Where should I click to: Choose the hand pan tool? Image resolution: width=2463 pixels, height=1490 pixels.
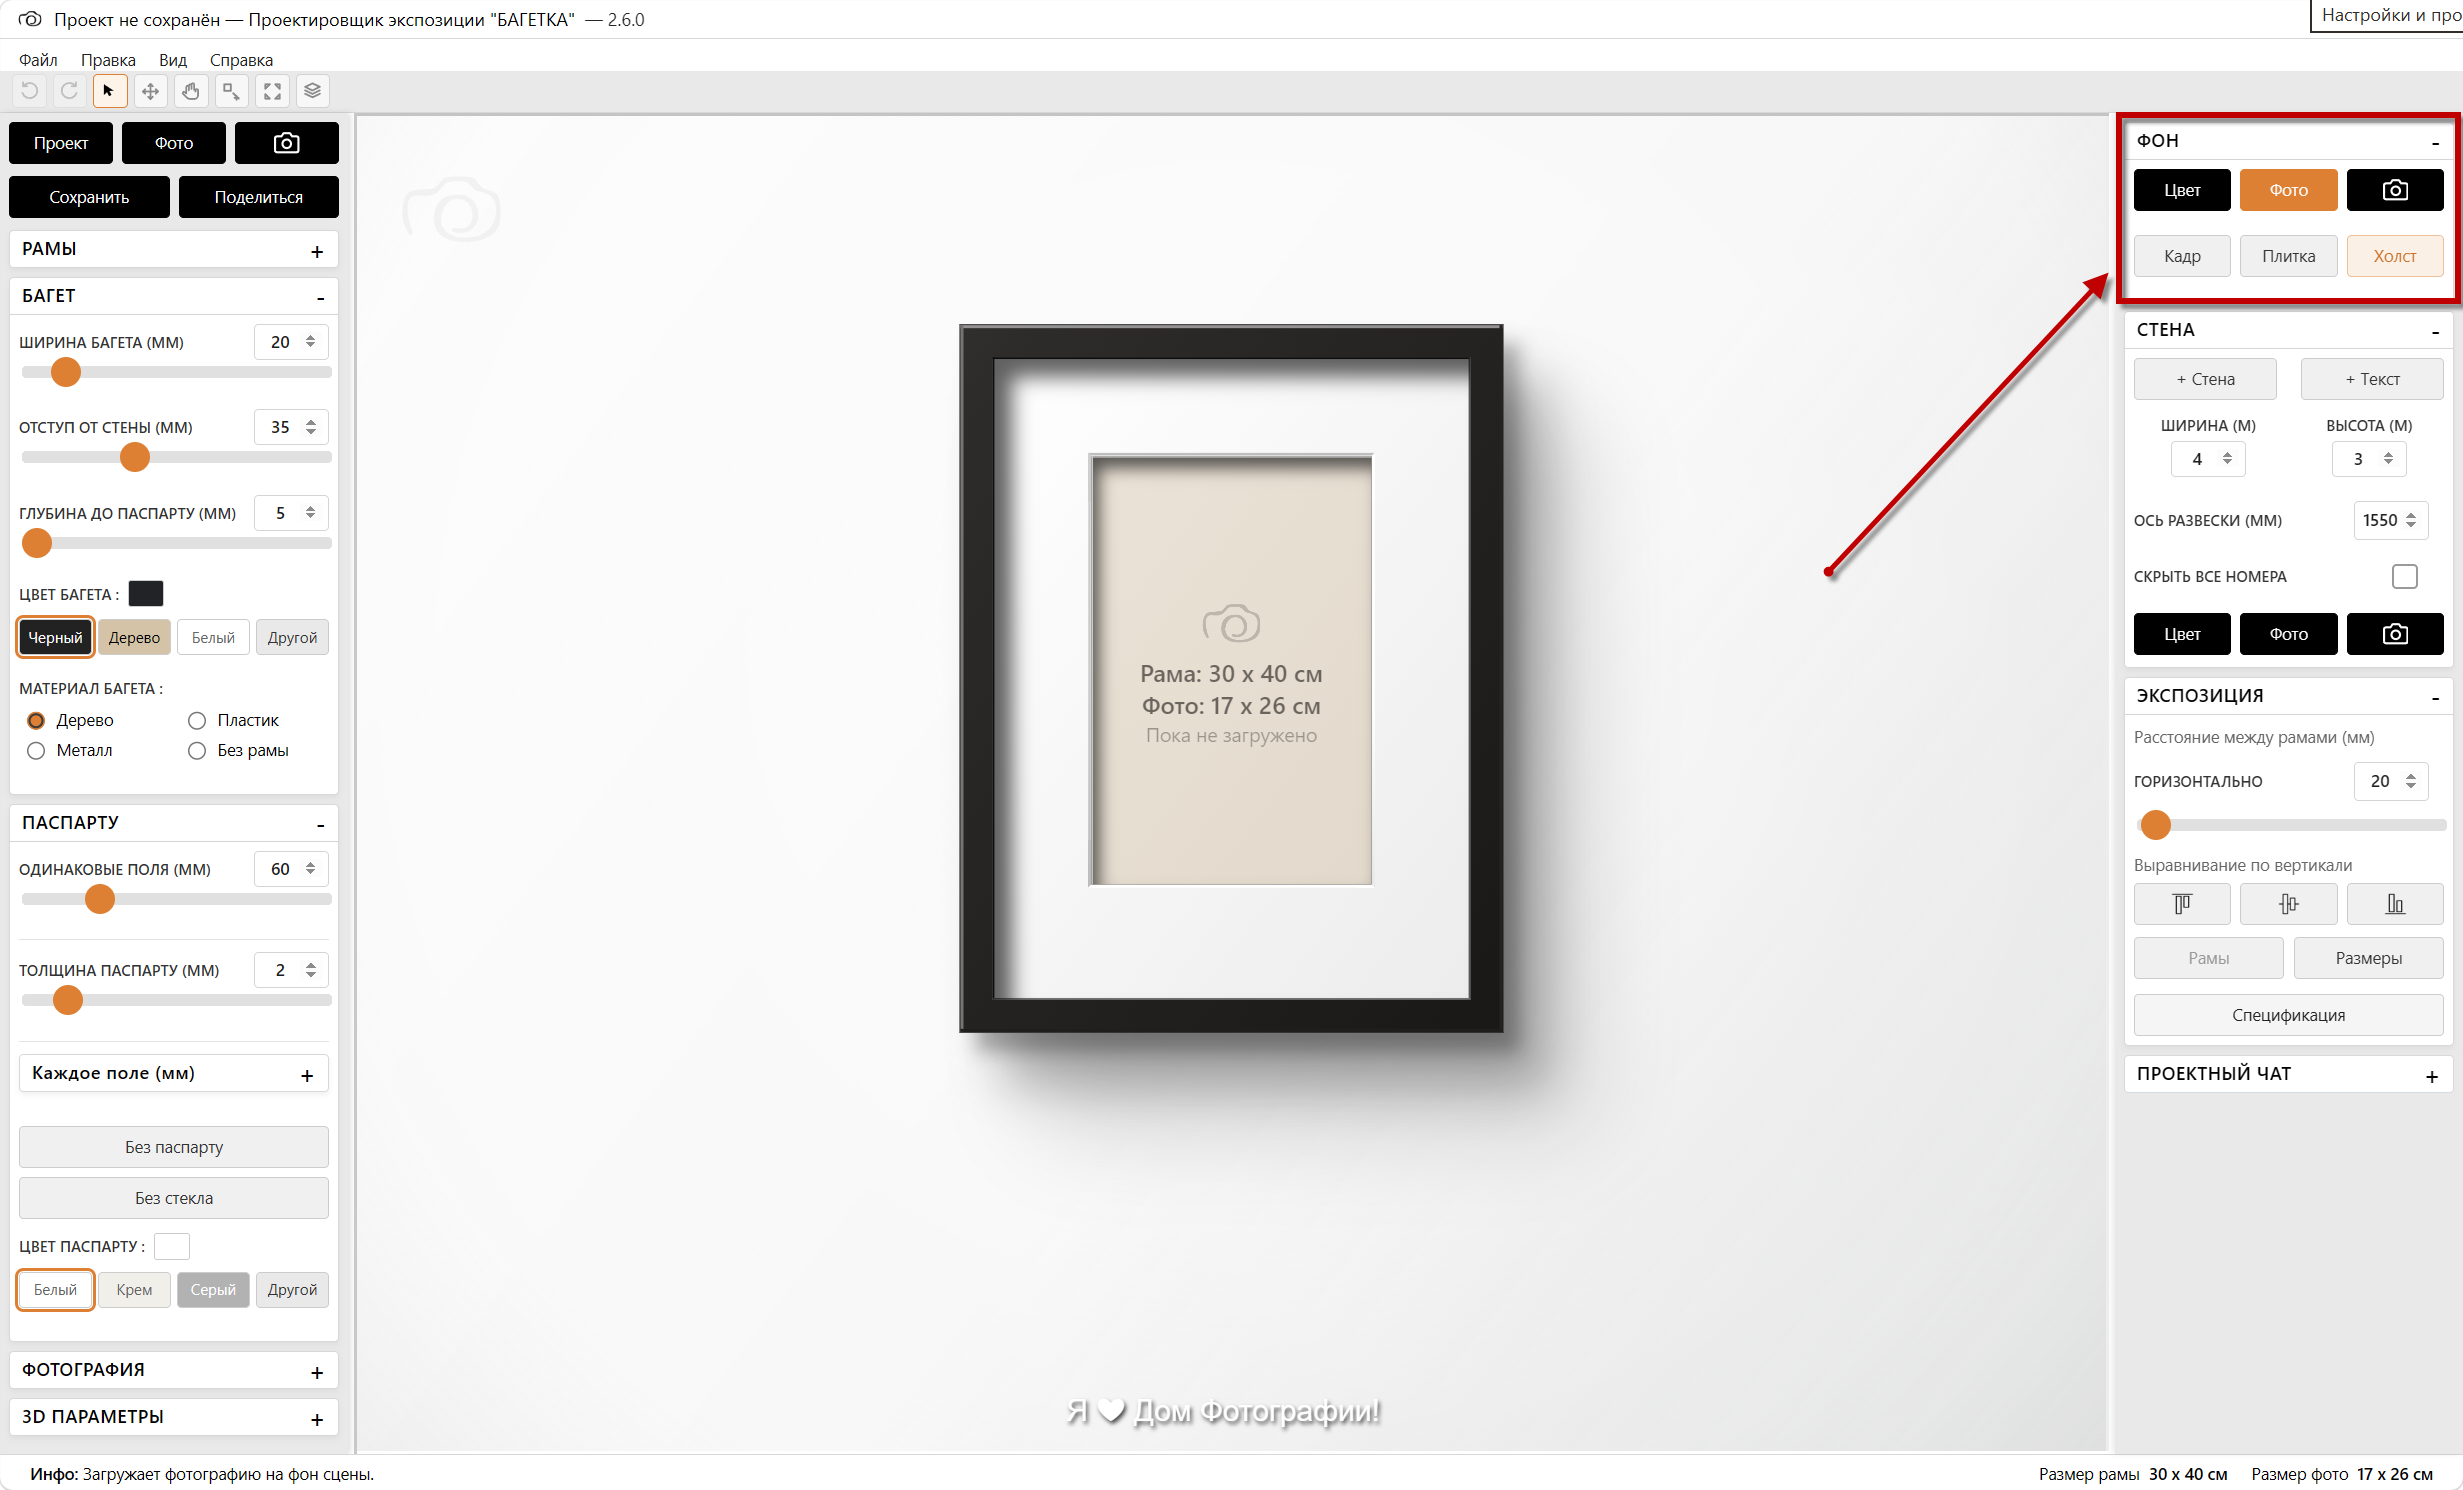tap(191, 91)
